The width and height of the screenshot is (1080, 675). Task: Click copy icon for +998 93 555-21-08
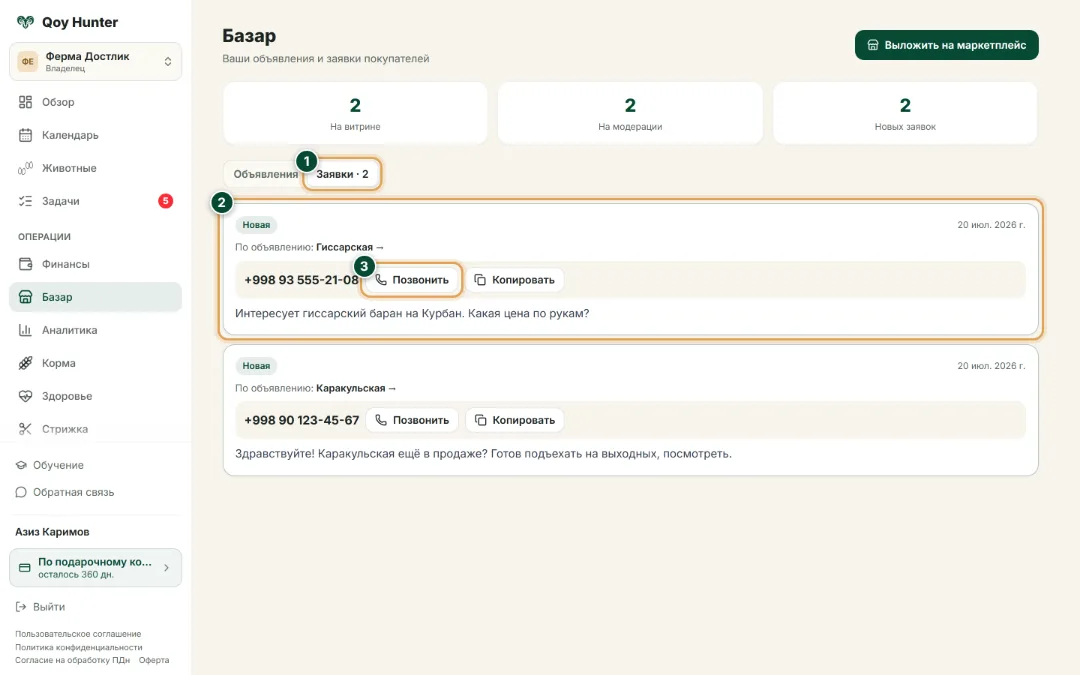(x=480, y=280)
